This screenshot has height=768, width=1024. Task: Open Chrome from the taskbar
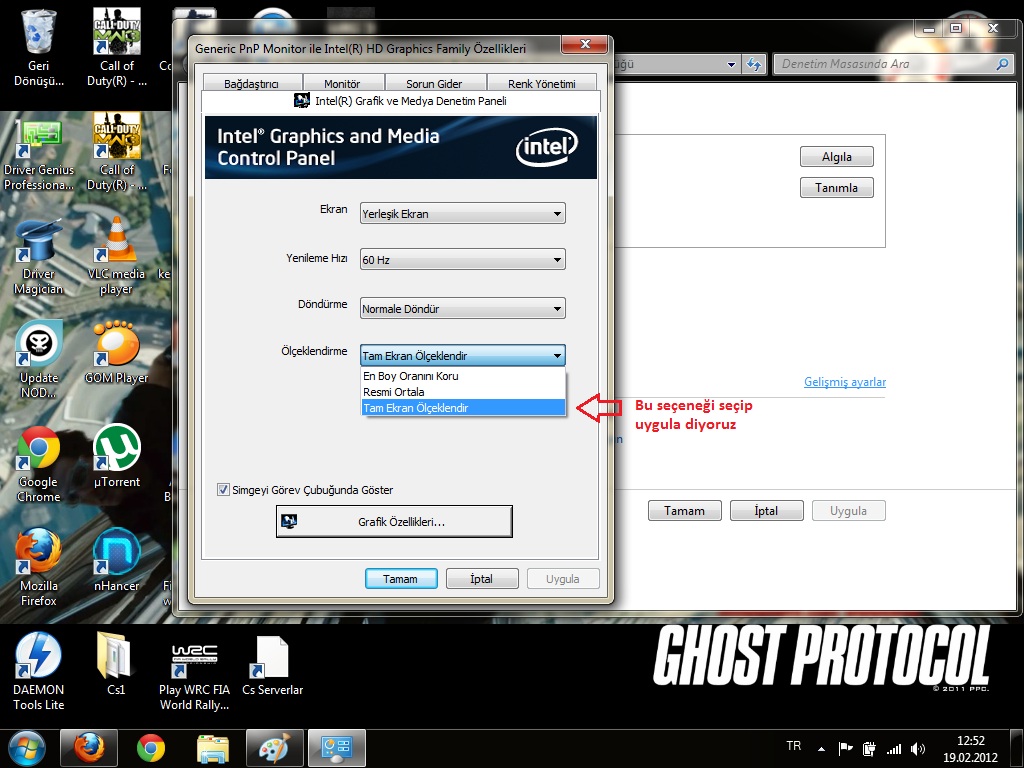pyautogui.click(x=151, y=748)
